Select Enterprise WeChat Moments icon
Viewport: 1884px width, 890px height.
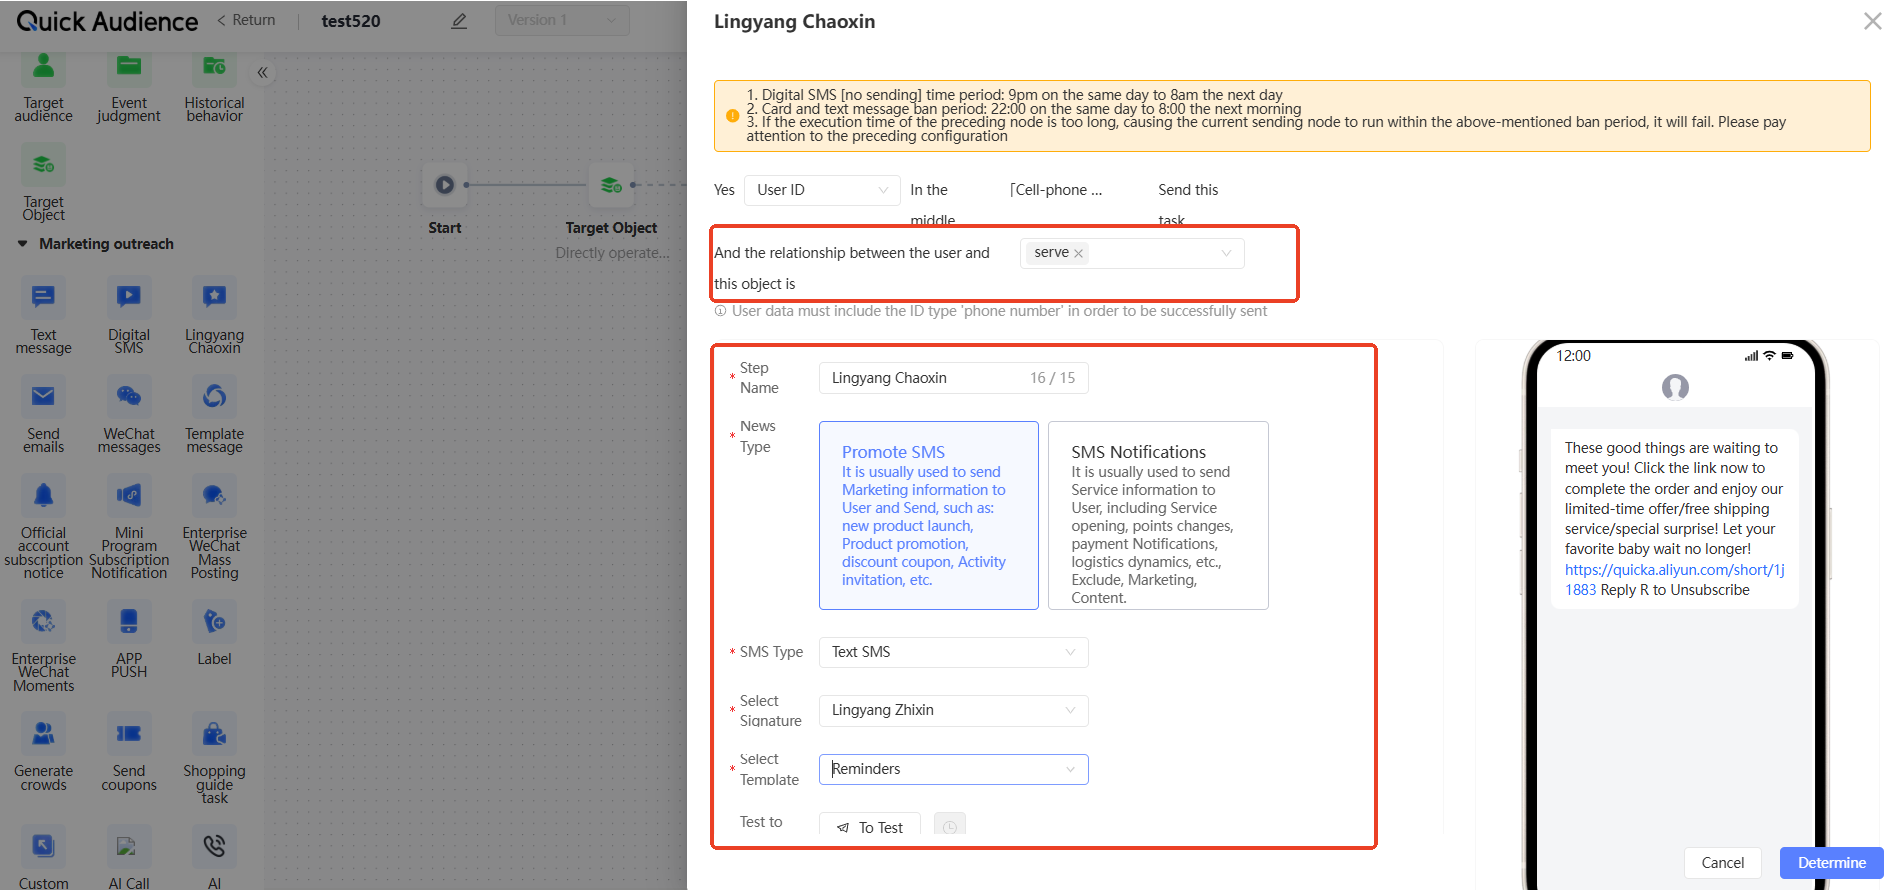43,621
